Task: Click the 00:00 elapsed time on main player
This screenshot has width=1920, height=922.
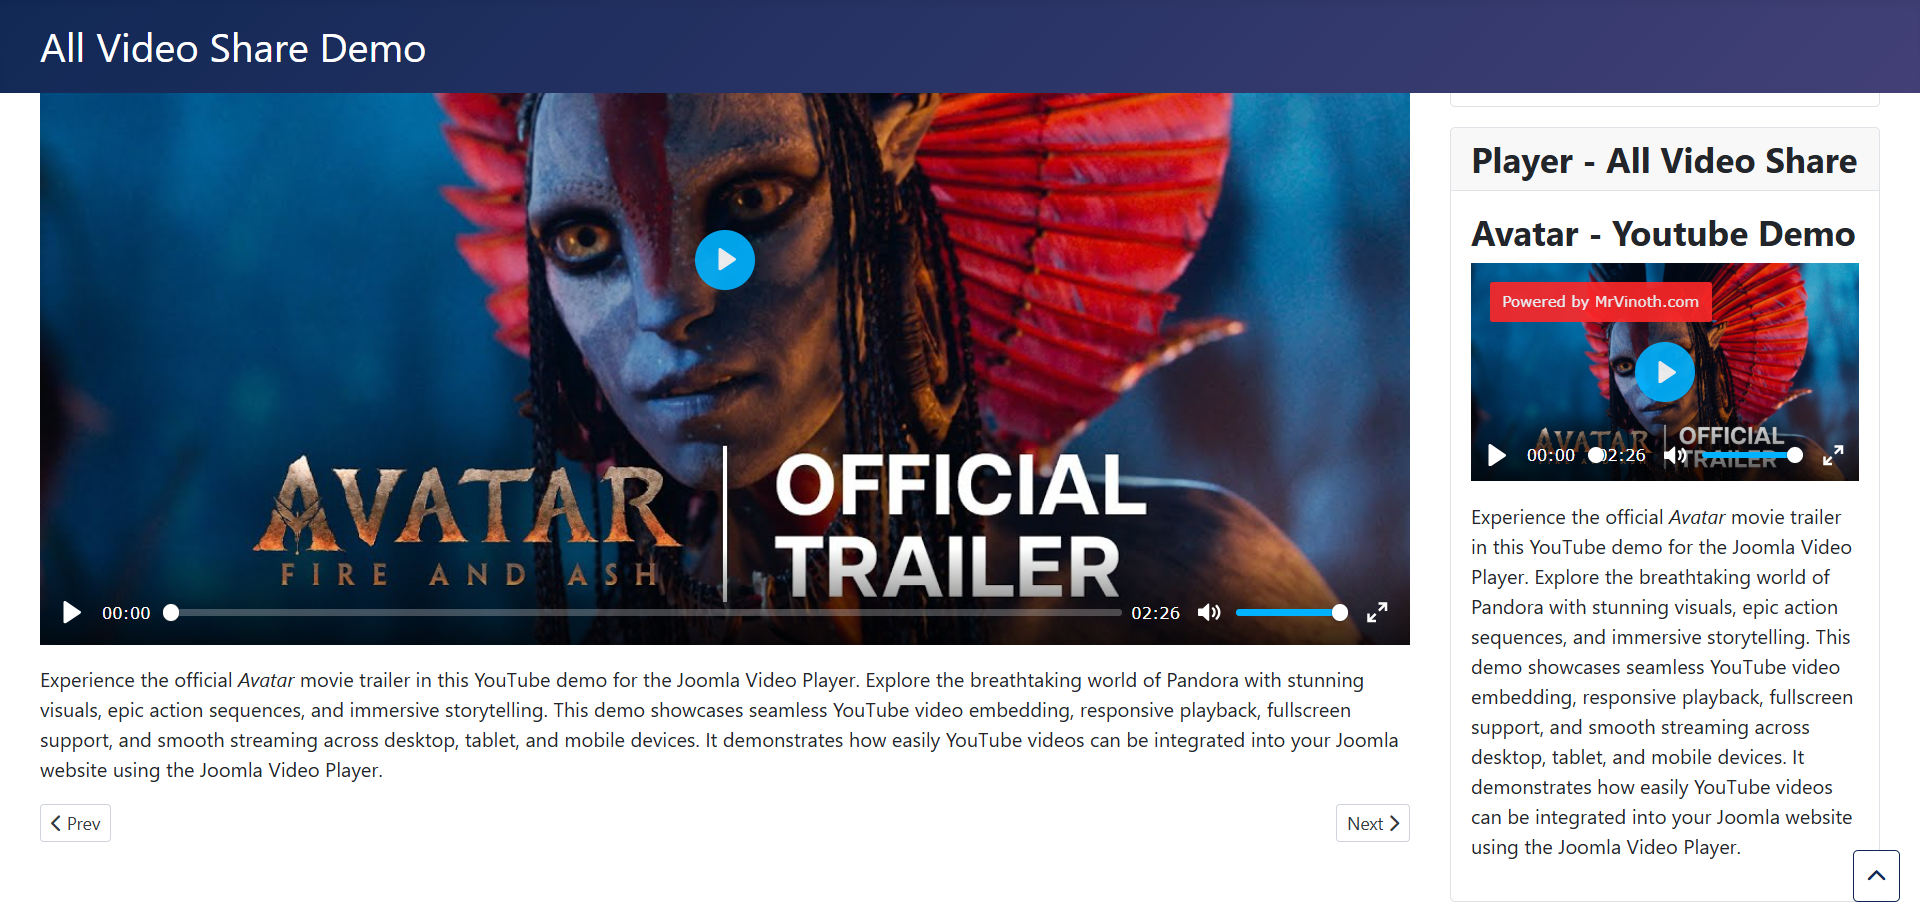Action: click(x=126, y=613)
